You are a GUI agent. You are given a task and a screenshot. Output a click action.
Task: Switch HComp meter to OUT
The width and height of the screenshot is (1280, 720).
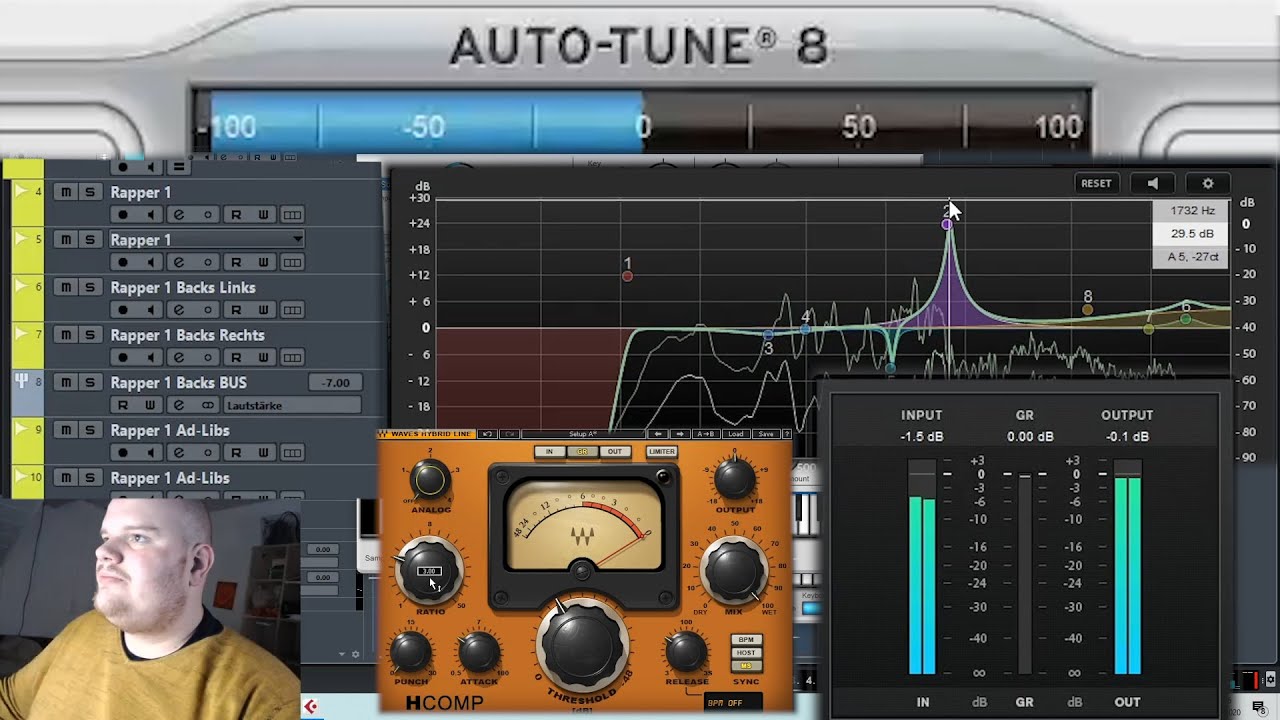tap(614, 452)
